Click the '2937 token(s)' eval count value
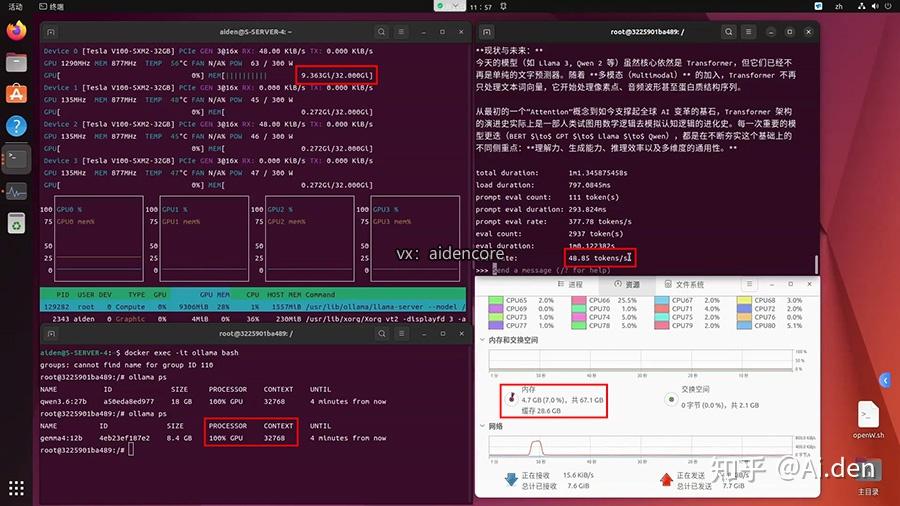 (595, 233)
